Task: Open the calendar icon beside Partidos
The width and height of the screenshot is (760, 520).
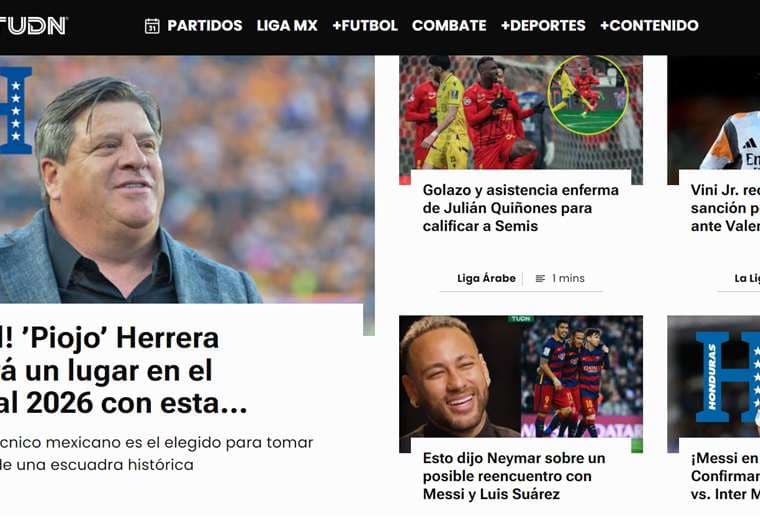Action: click(152, 26)
